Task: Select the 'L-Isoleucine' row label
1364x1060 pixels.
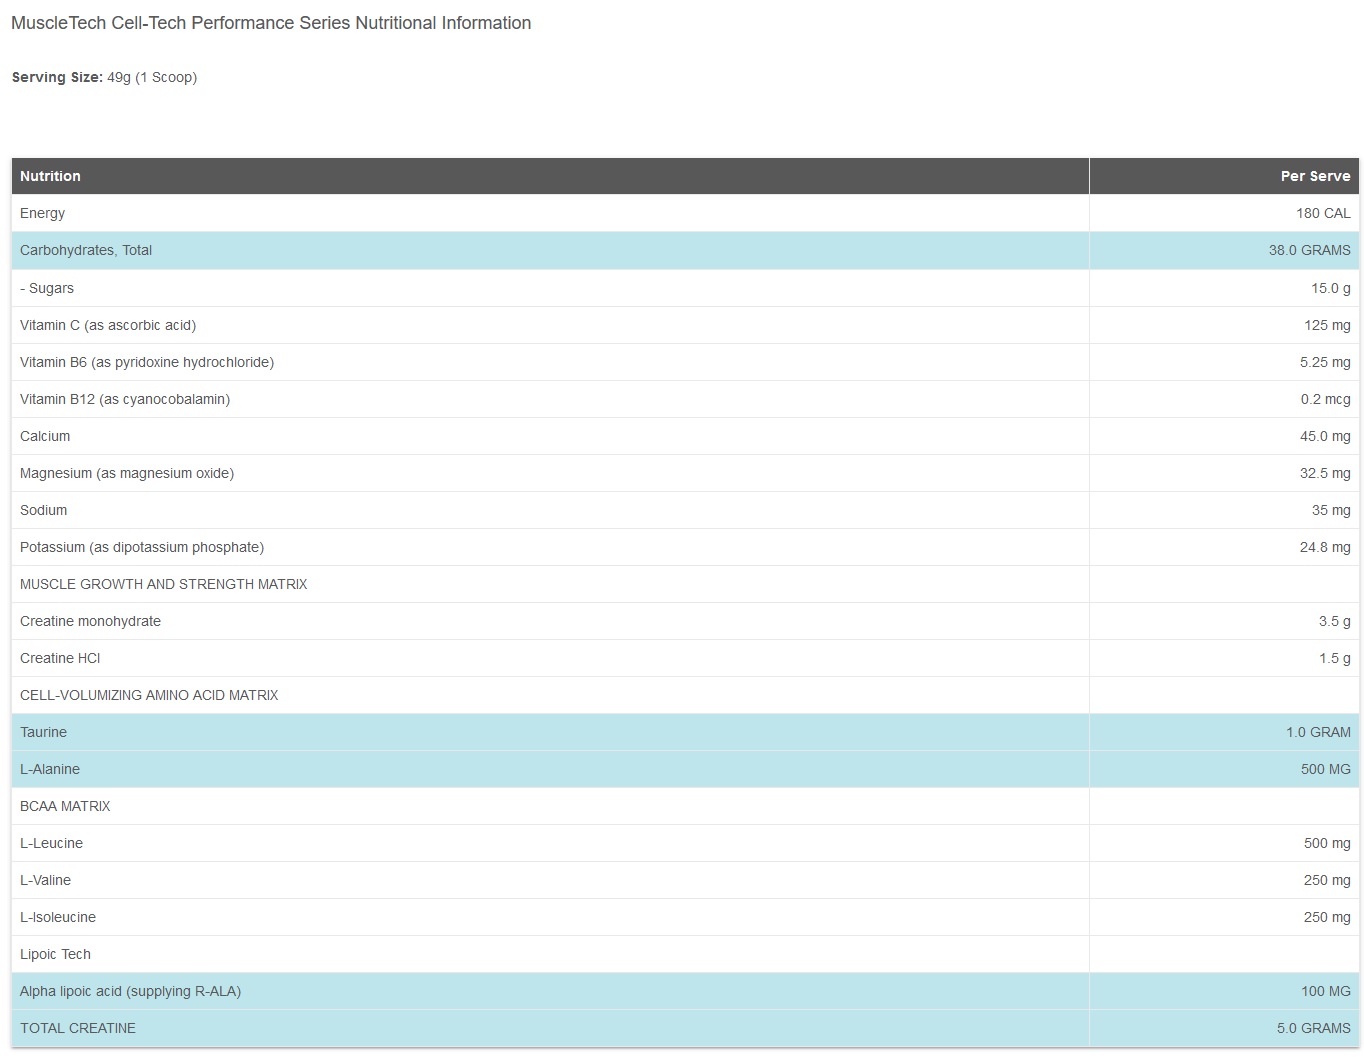Action: point(58,917)
